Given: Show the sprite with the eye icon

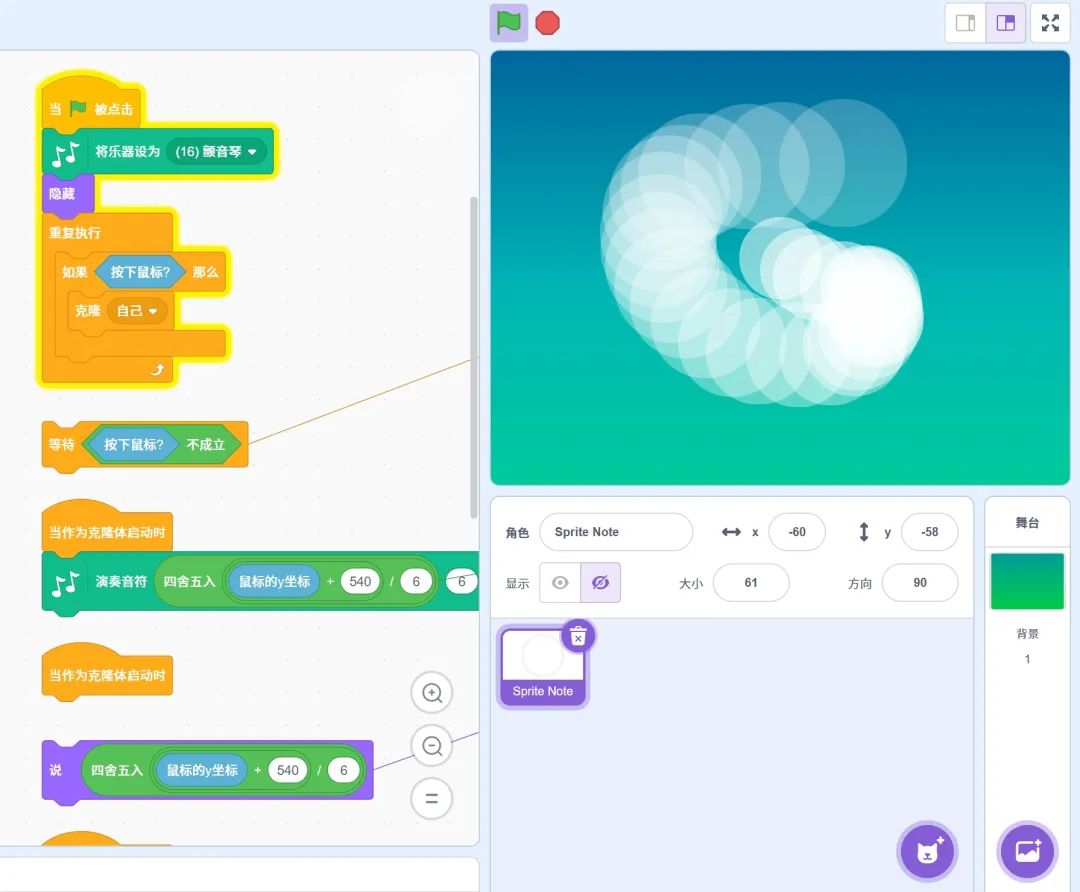Looking at the screenshot, I should point(560,583).
